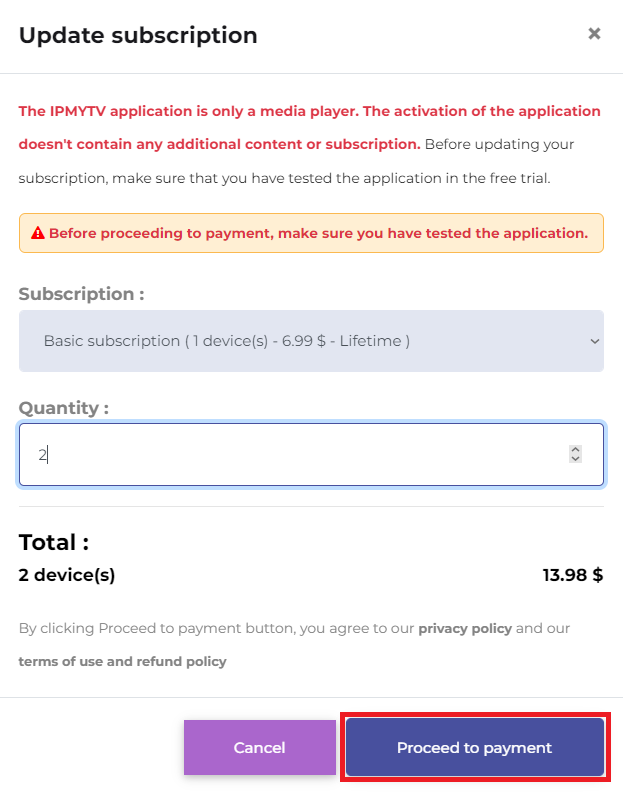Screen dimensions: 623x793
Task: Focus the Quantity input field
Action: (312, 455)
